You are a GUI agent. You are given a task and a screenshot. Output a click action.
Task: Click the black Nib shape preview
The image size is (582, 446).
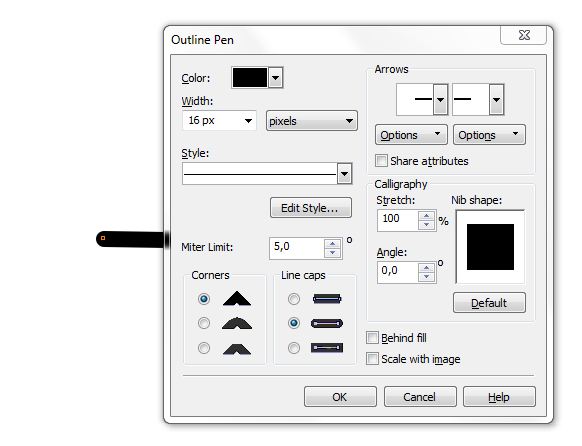pyautogui.click(x=490, y=247)
